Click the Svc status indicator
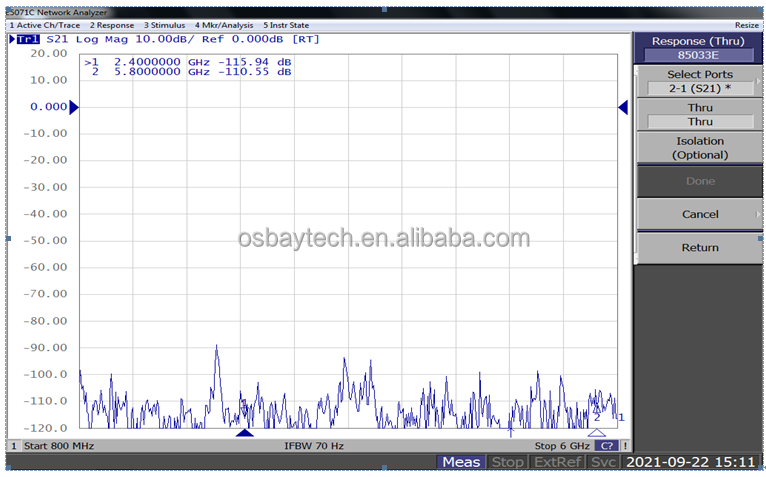766x477 pixels. point(603,462)
